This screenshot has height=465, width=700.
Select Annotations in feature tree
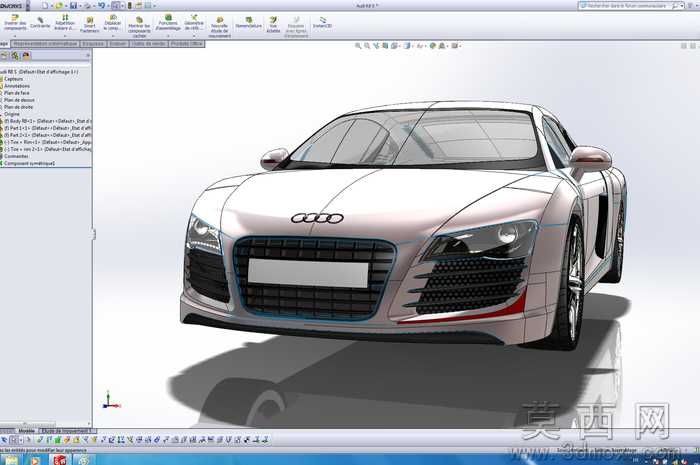[17, 86]
